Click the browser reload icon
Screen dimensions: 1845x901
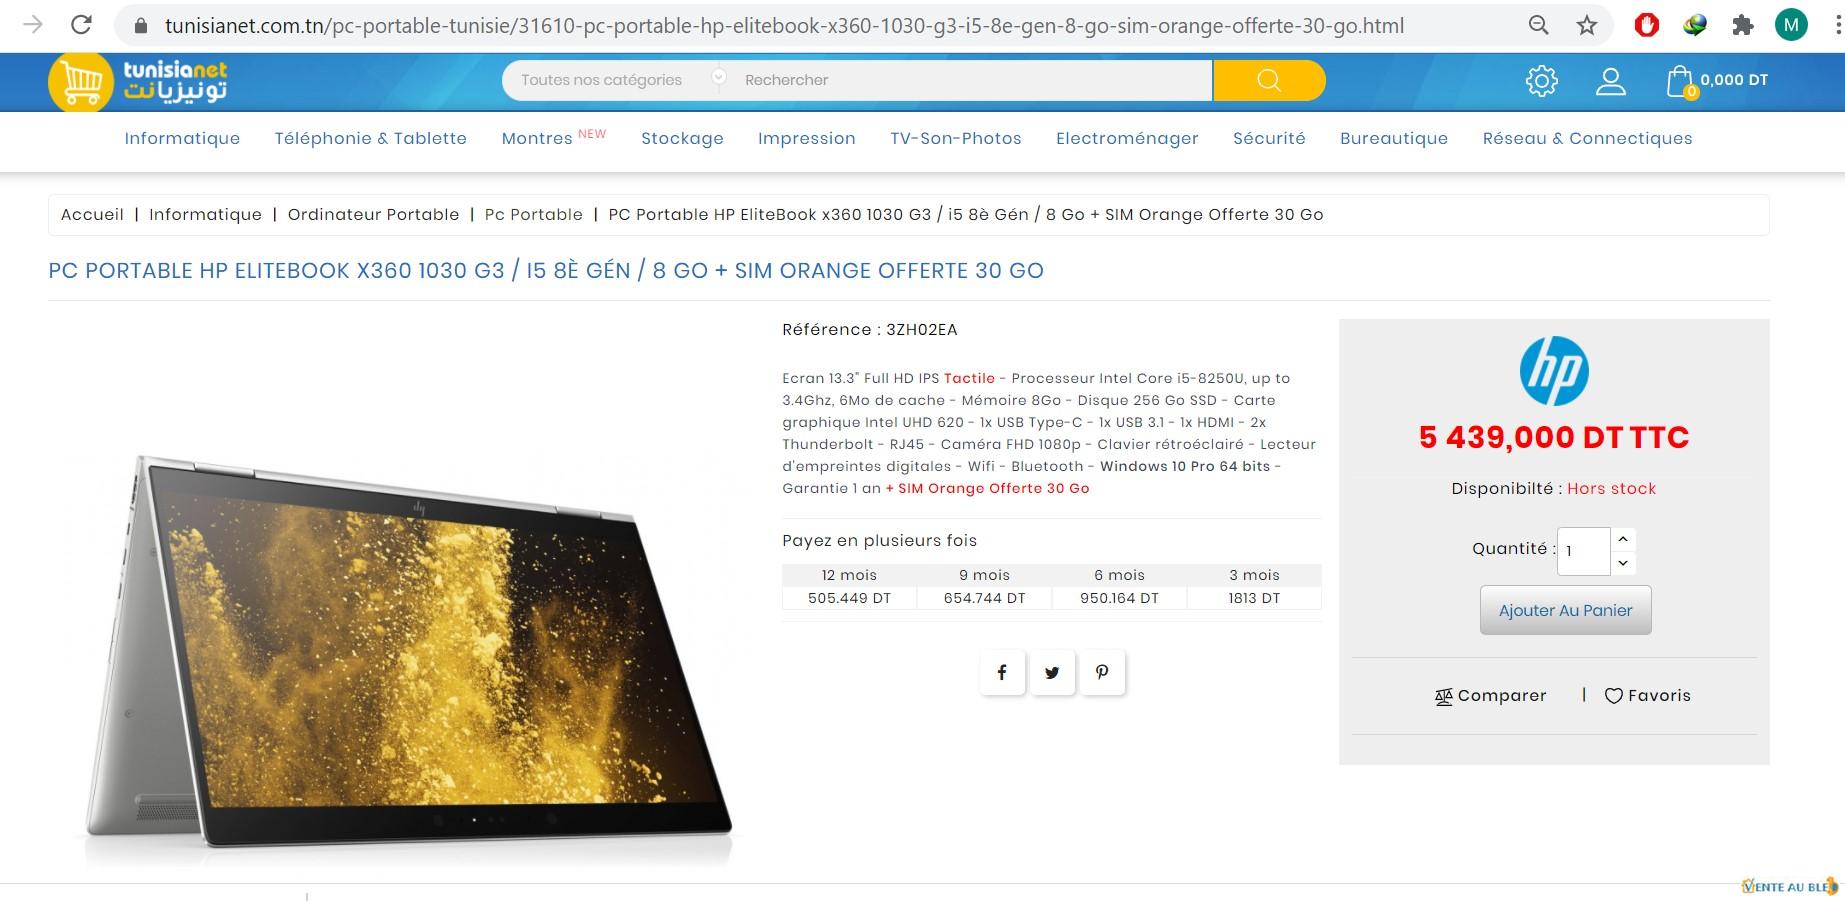[x=82, y=25]
